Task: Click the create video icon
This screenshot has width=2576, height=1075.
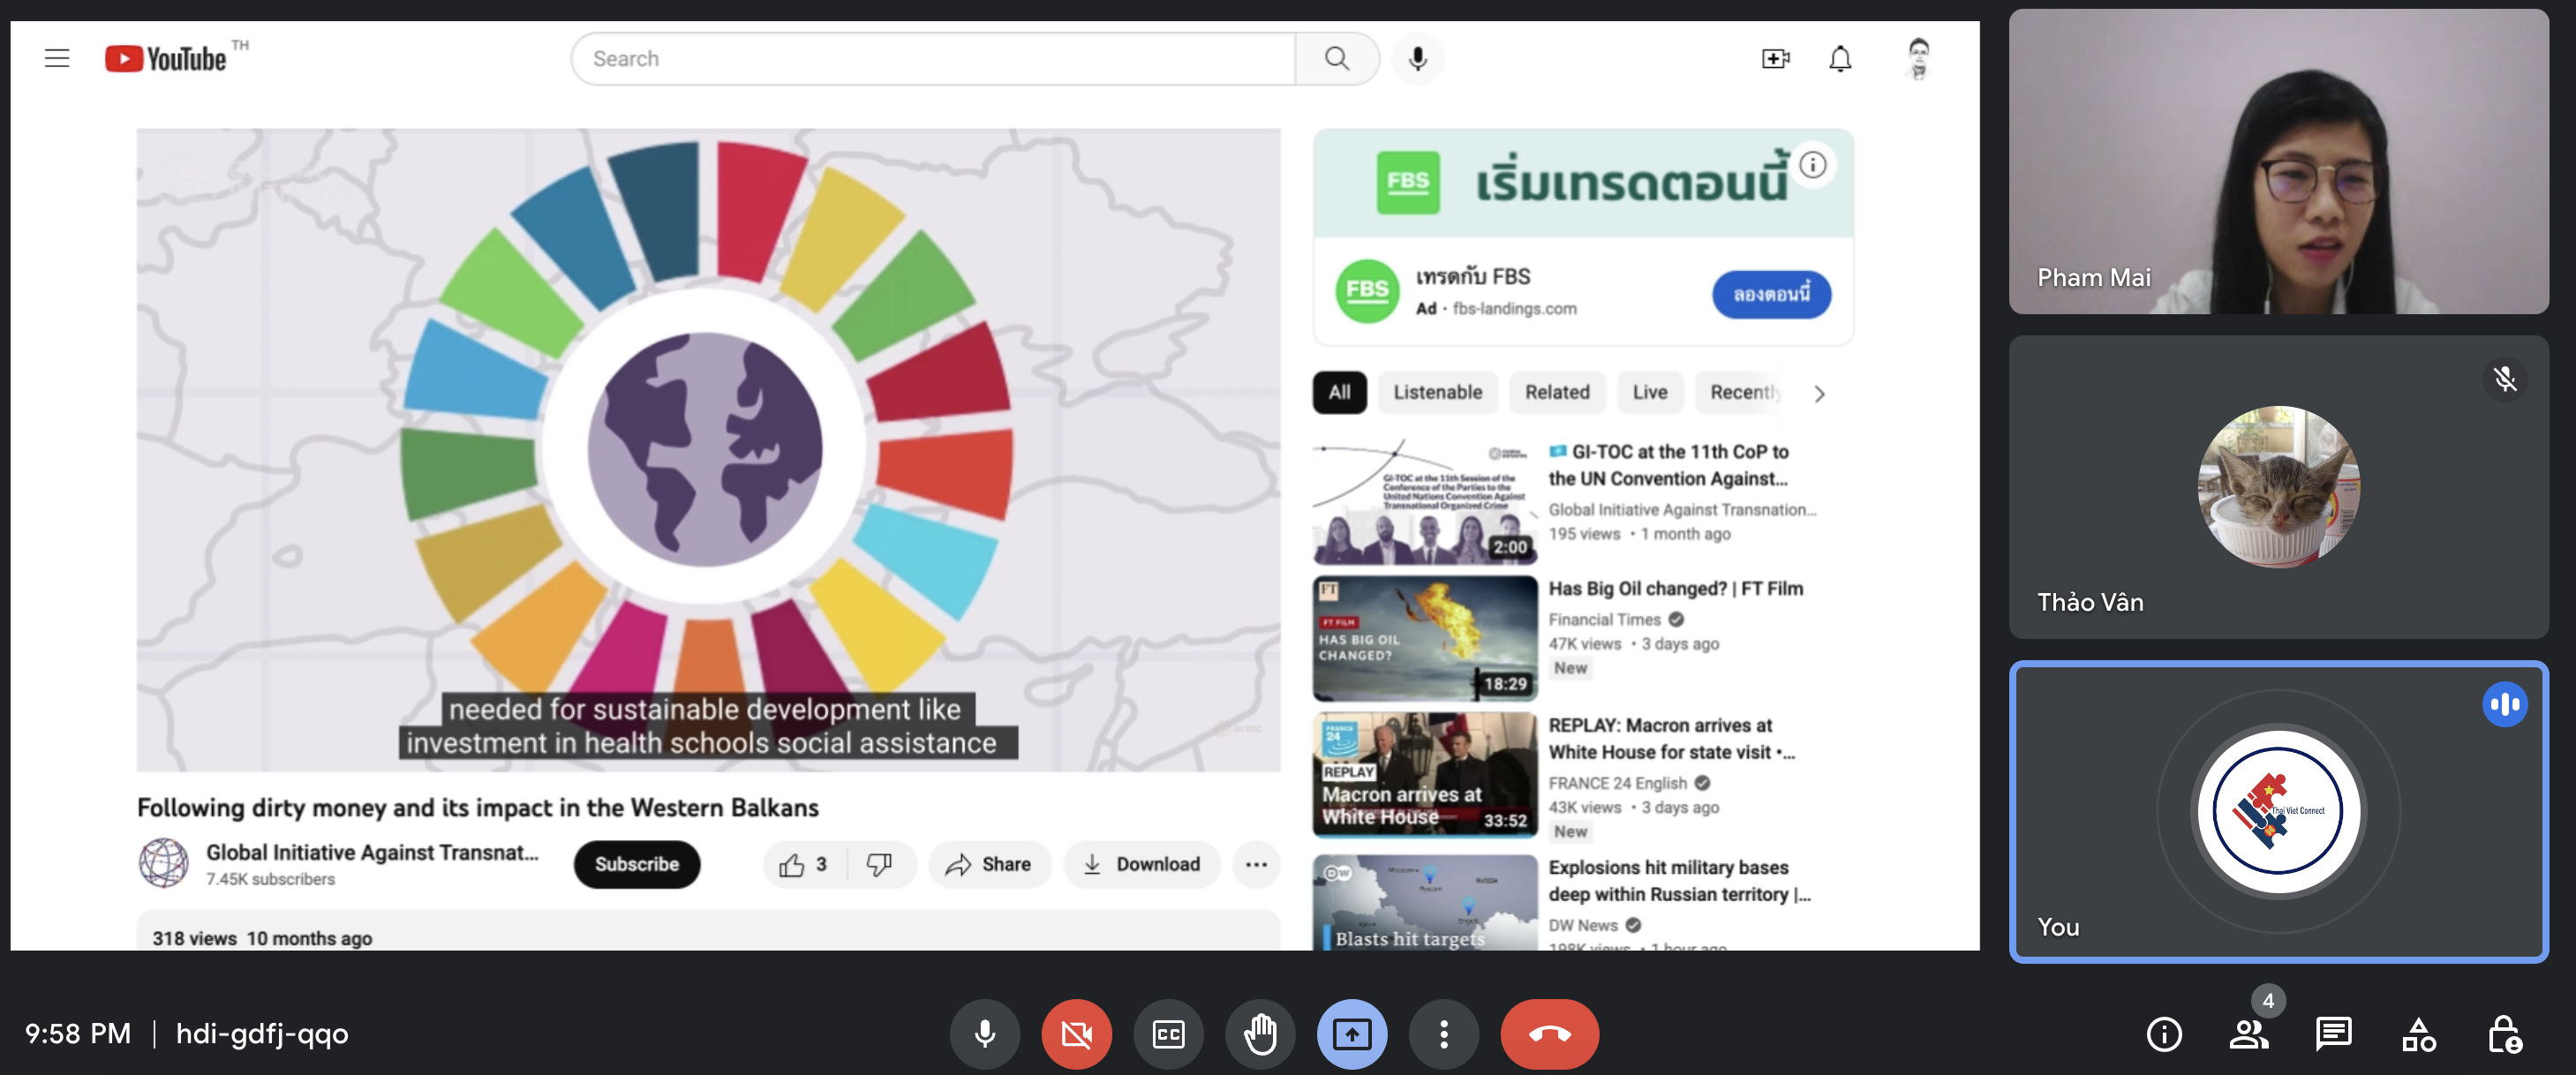Action: tap(1775, 59)
